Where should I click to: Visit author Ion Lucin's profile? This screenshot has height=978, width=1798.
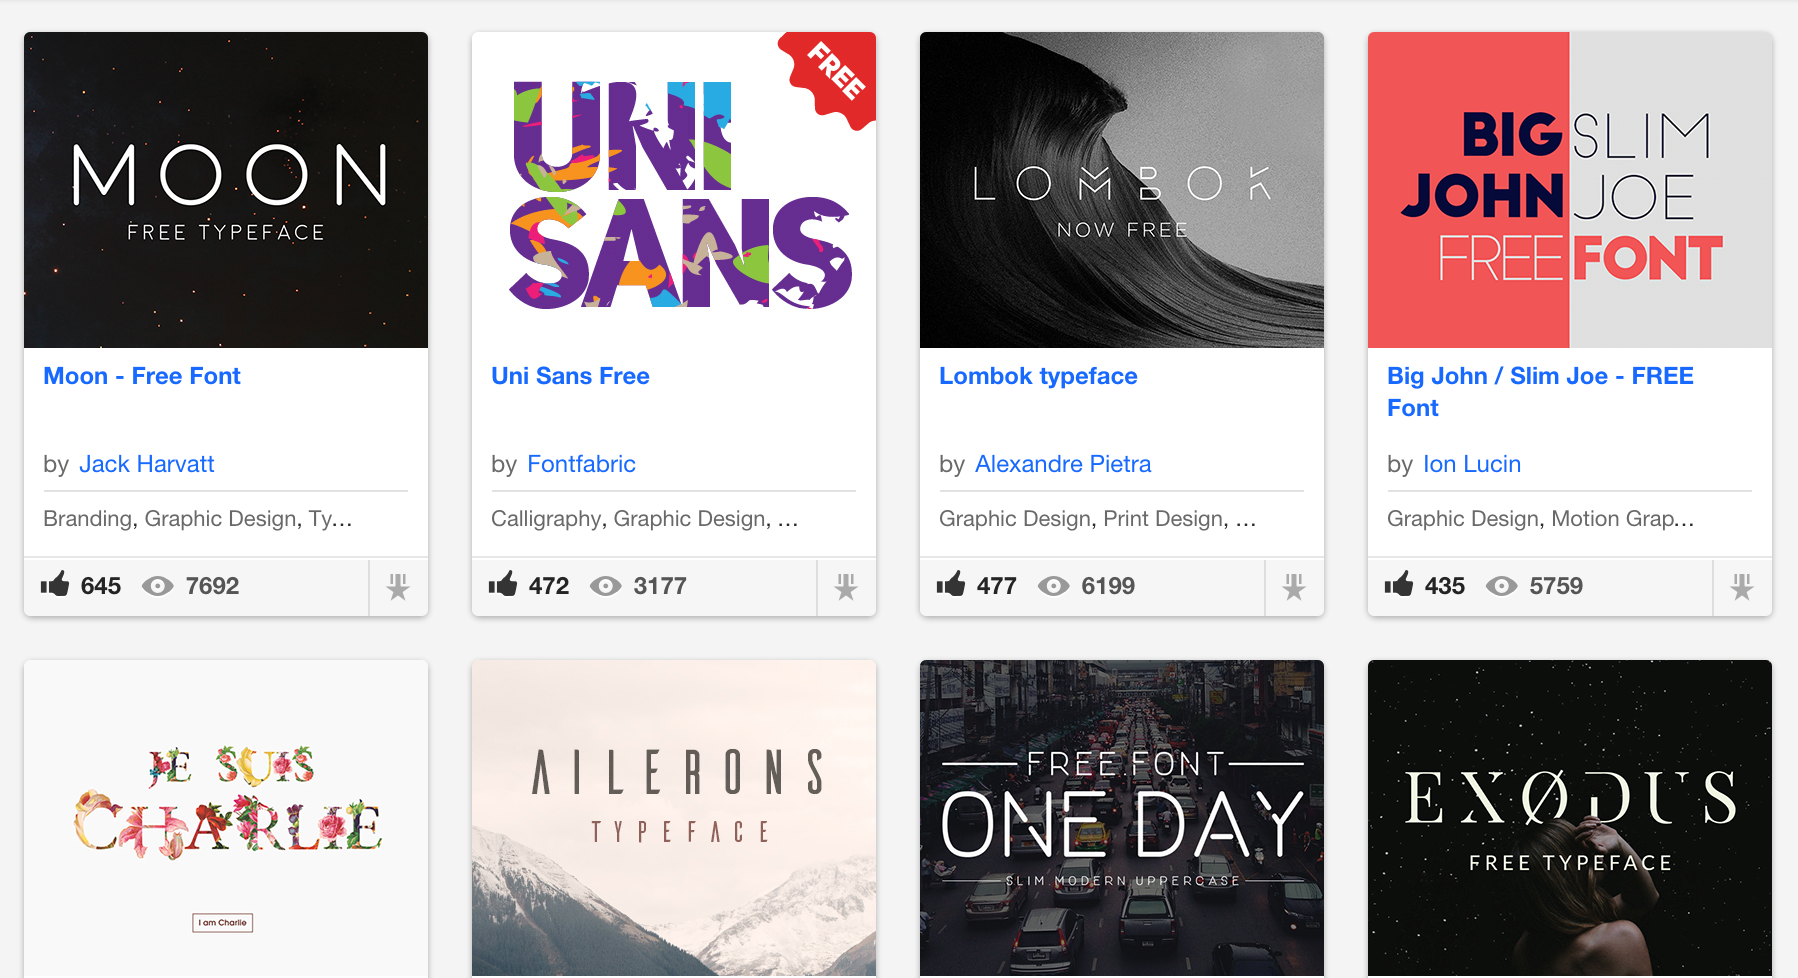point(1472,464)
